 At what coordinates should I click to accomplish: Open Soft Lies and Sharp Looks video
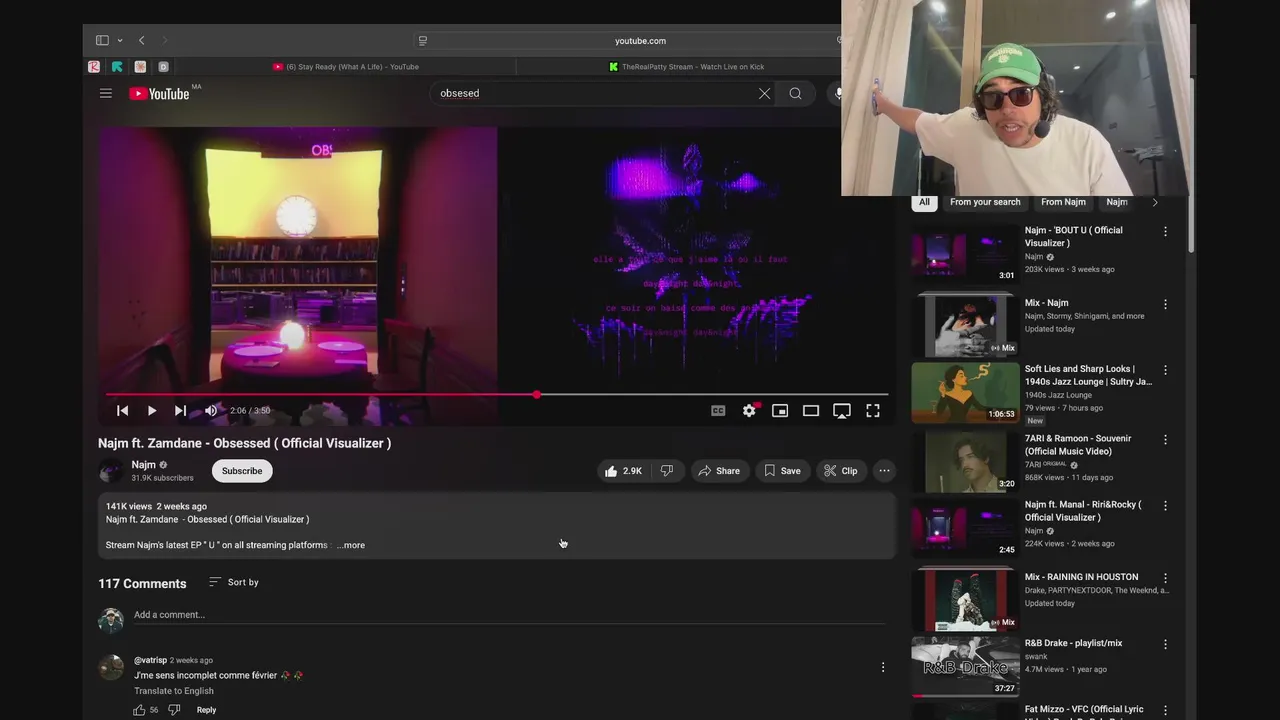965,392
